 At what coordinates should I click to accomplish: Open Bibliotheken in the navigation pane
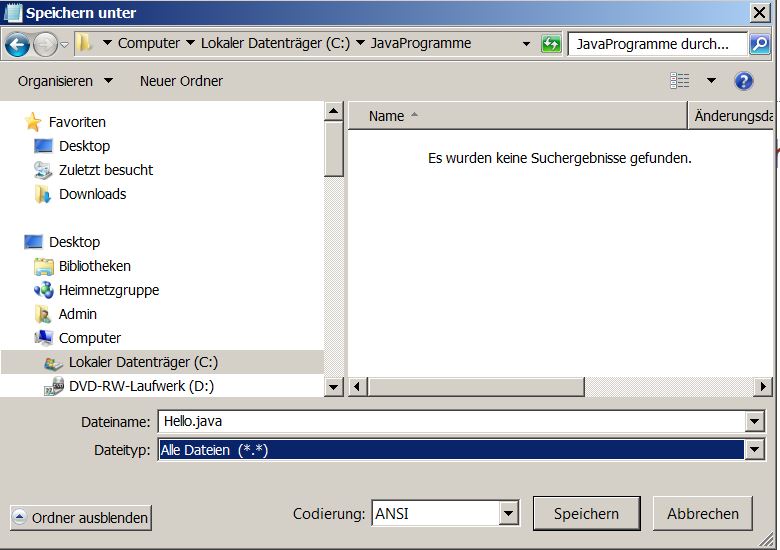(x=94, y=266)
